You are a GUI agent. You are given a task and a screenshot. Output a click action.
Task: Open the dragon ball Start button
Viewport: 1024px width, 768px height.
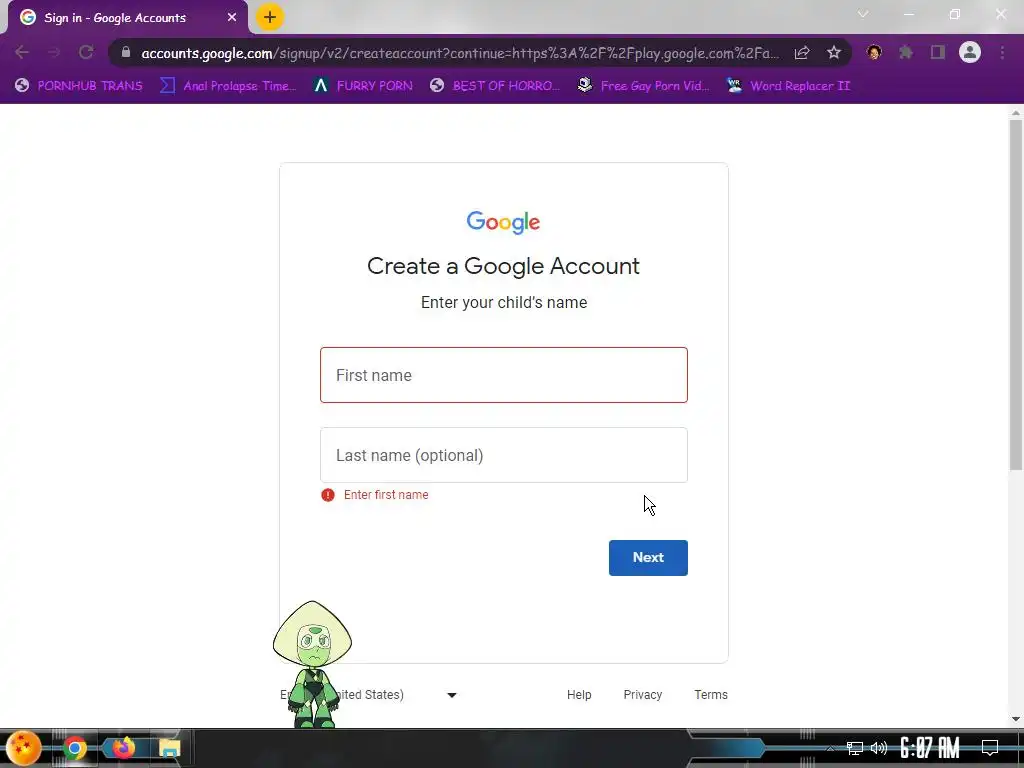click(x=24, y=748)
